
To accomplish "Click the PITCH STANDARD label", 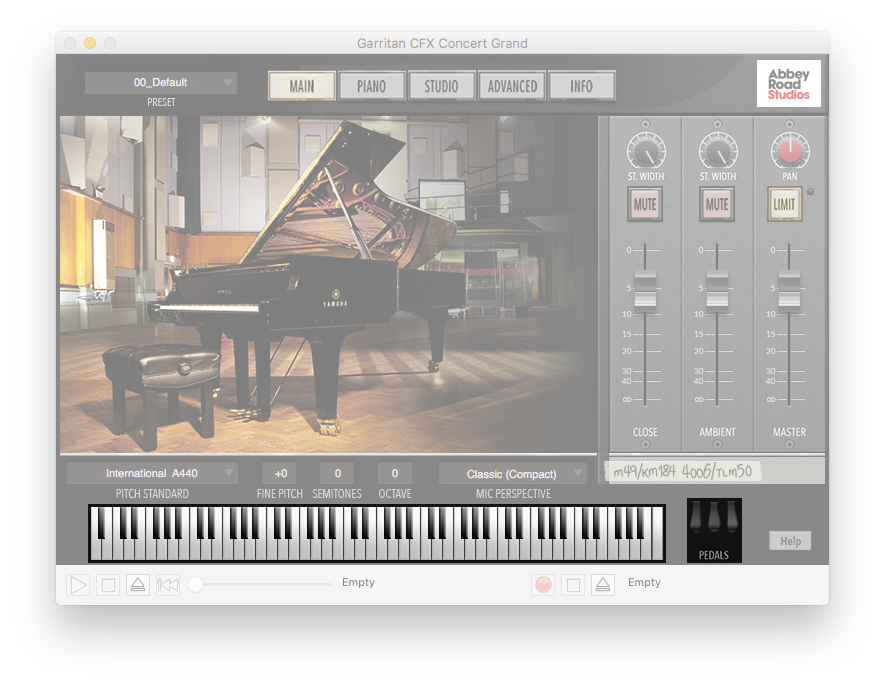I will [x=152, y=494].
